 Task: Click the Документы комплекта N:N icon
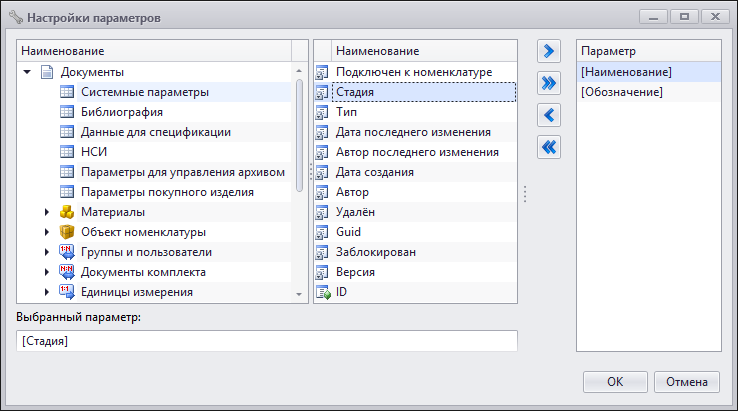pos(67,272)
